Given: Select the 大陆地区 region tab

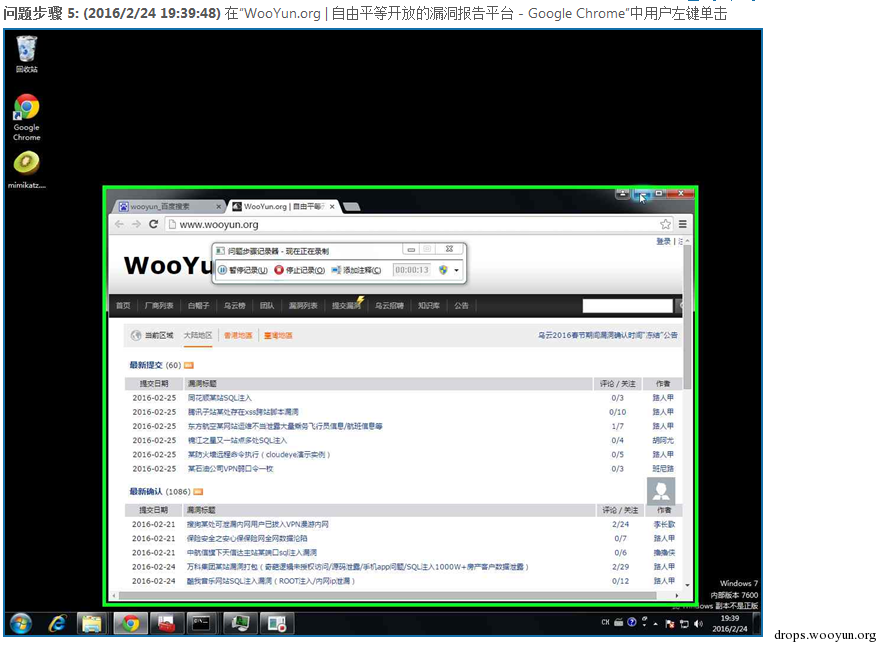Looking at the screenshot, I should (198, 336).
